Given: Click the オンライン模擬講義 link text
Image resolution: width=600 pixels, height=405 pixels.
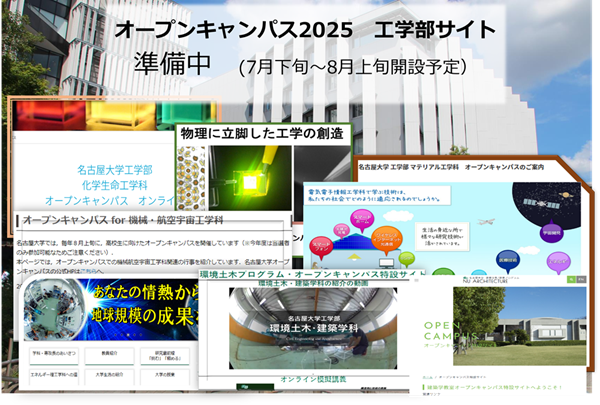Looking at the screenshot, I should (x=313, y=379).
